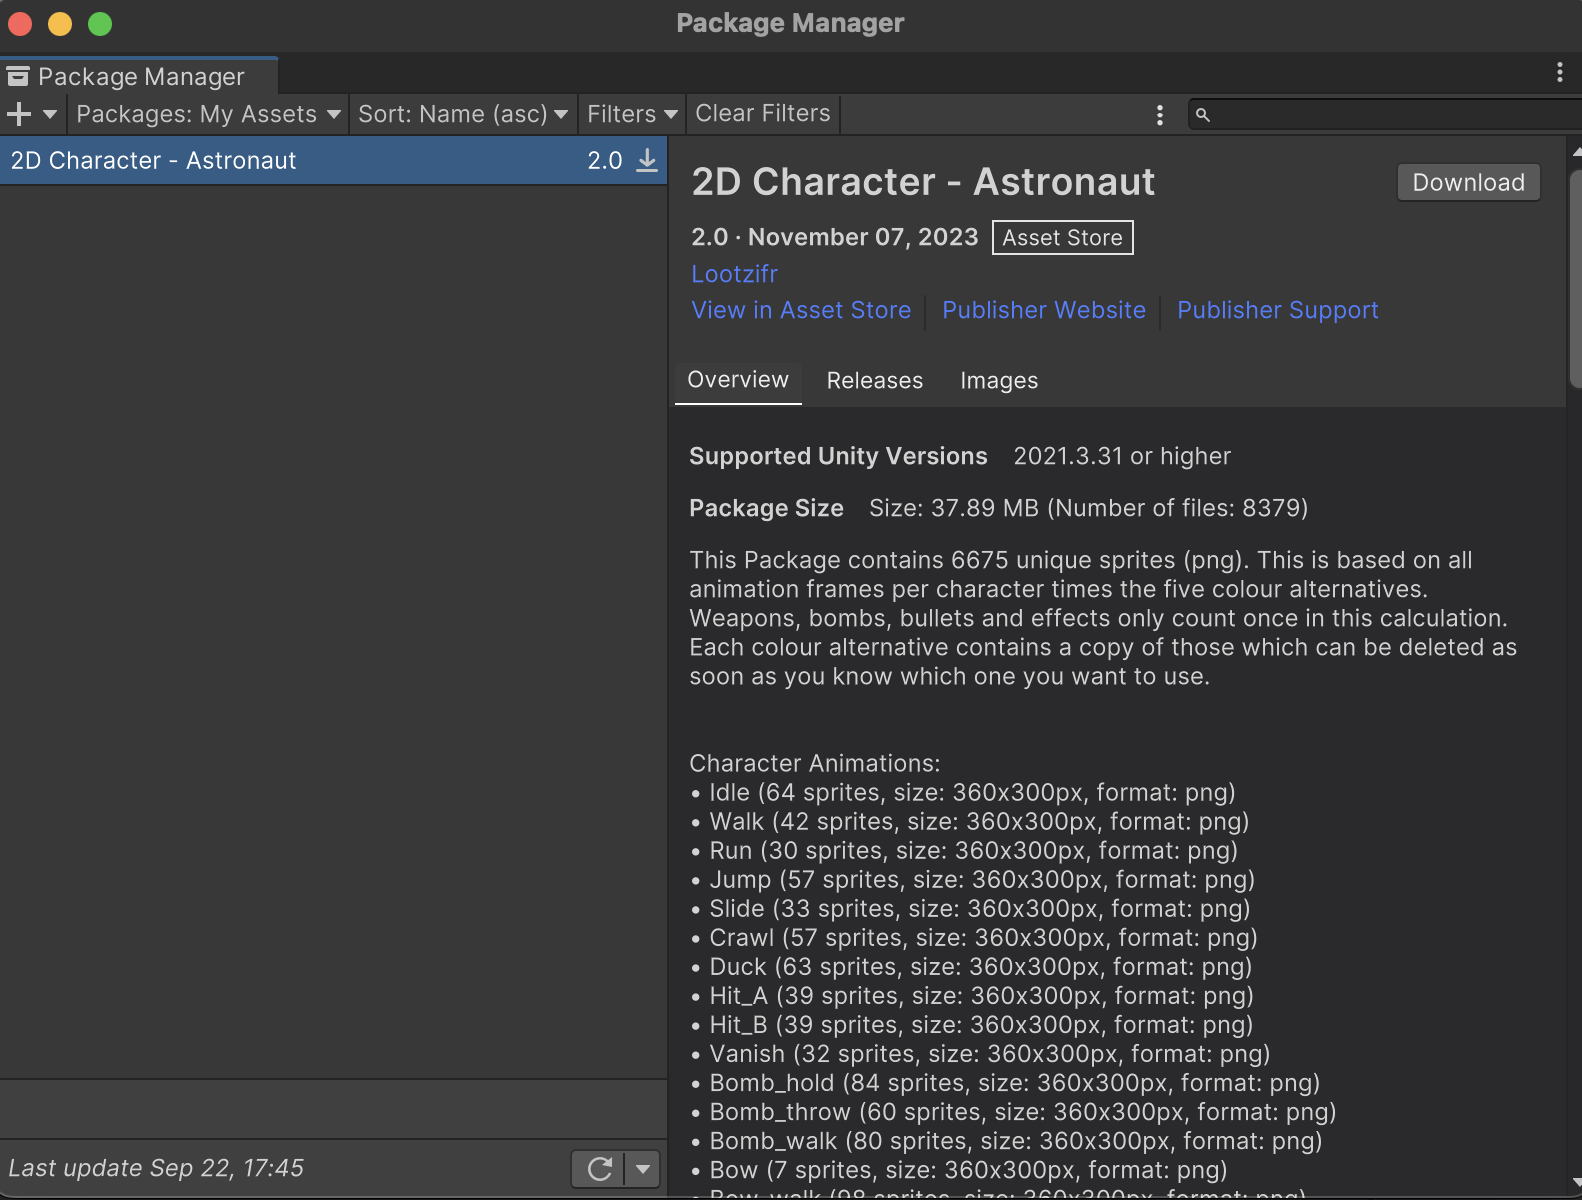Click the details panel vertical scrollbar
Screen dimensions: 1582x1200
[x=1576, y=280]
